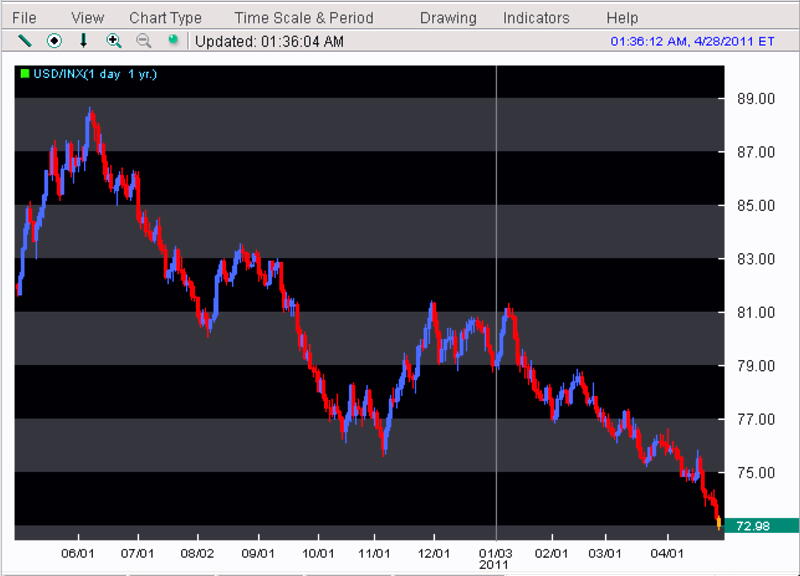Viewport: 800px width, 576px height.
Task: Select the trend line drawing tool
Action: [25, 41]
